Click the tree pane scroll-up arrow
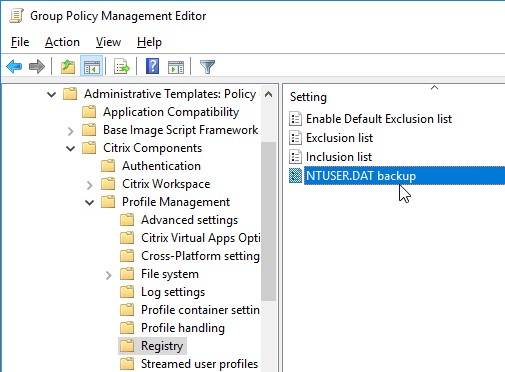 (269, 94)
